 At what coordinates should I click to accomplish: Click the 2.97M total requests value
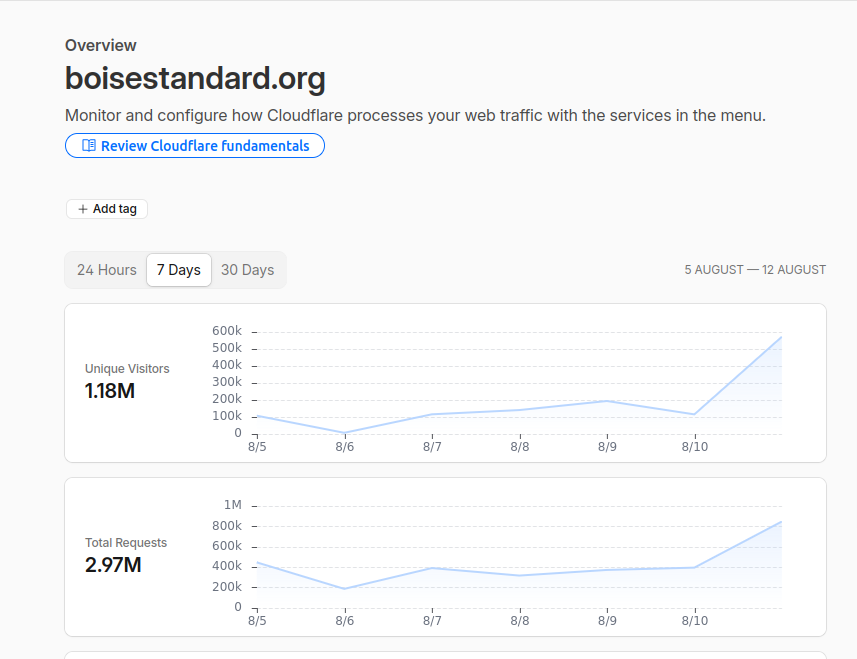coord(113,565)
